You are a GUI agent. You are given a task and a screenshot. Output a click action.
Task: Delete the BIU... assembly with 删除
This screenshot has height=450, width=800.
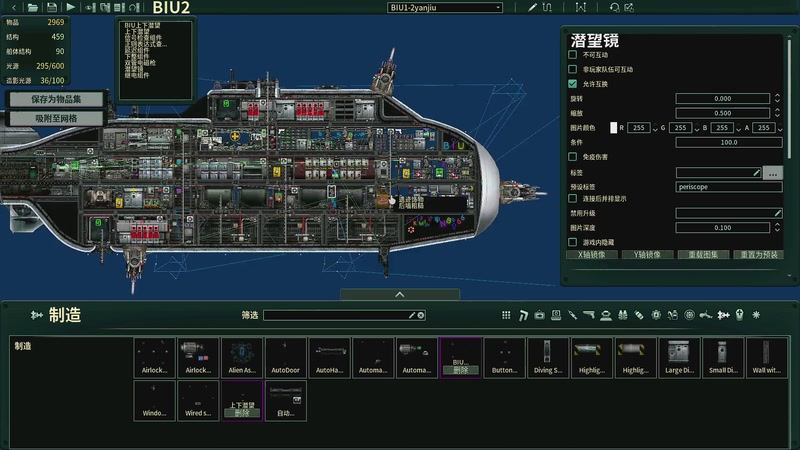point(460,370)
